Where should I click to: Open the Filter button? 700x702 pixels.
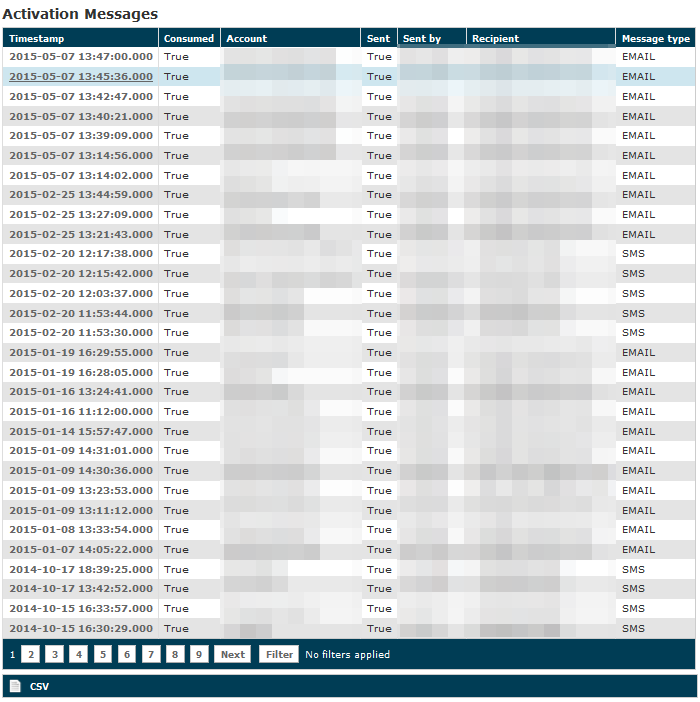(279, 655)
